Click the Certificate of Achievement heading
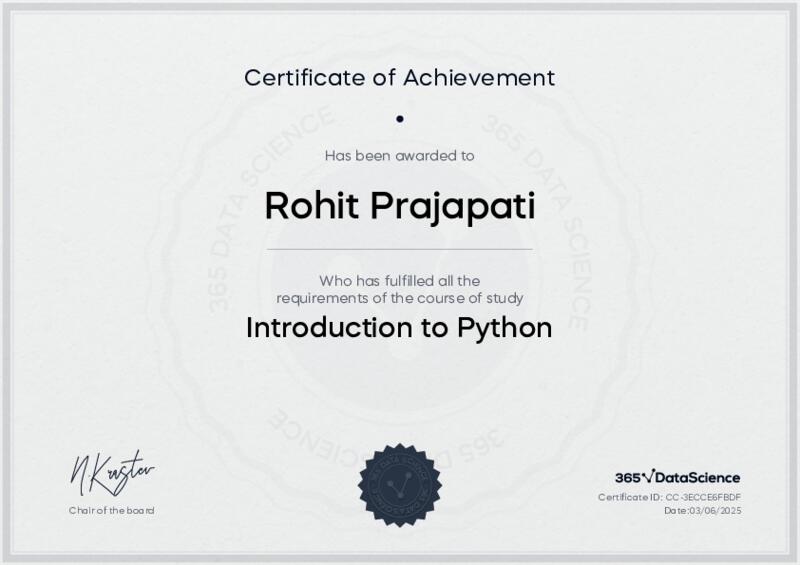The width and height of the screenshot is (800, 565). (x=399, y=77)
